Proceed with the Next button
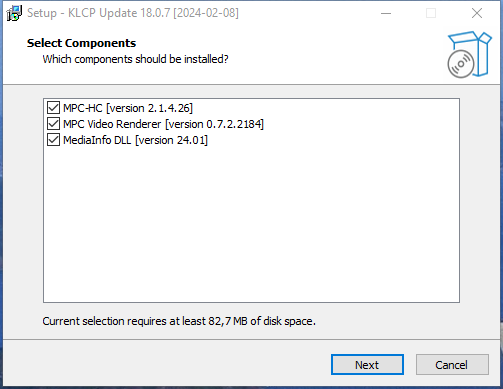The height and width of the screenshot is (389, 503). point(367,365)
